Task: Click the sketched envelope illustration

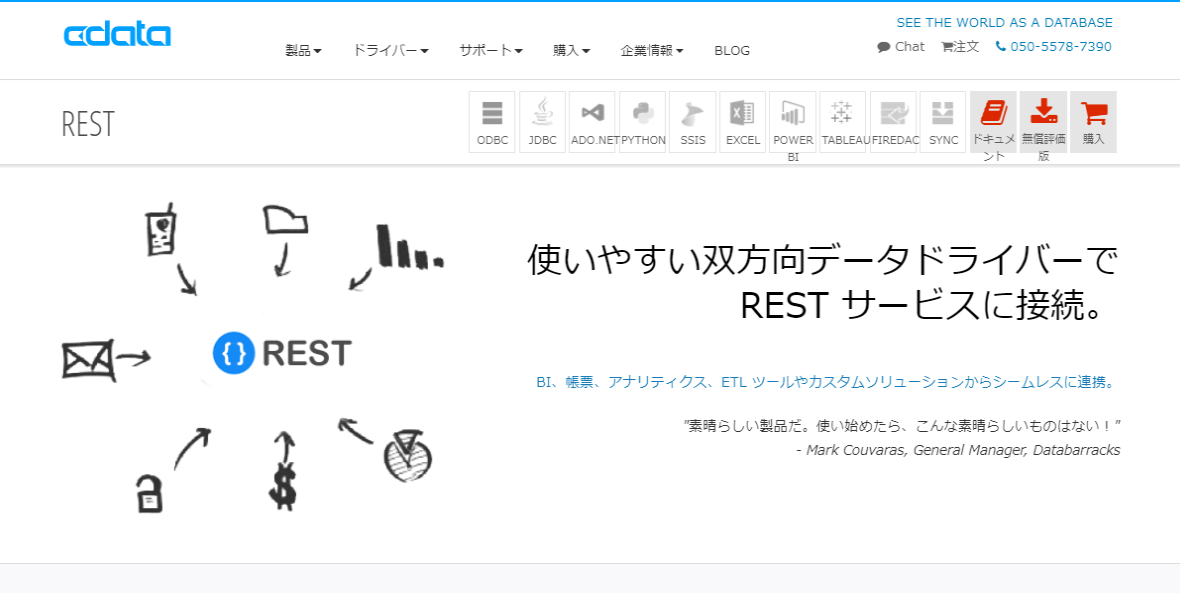Action: (x=88, y=360)
